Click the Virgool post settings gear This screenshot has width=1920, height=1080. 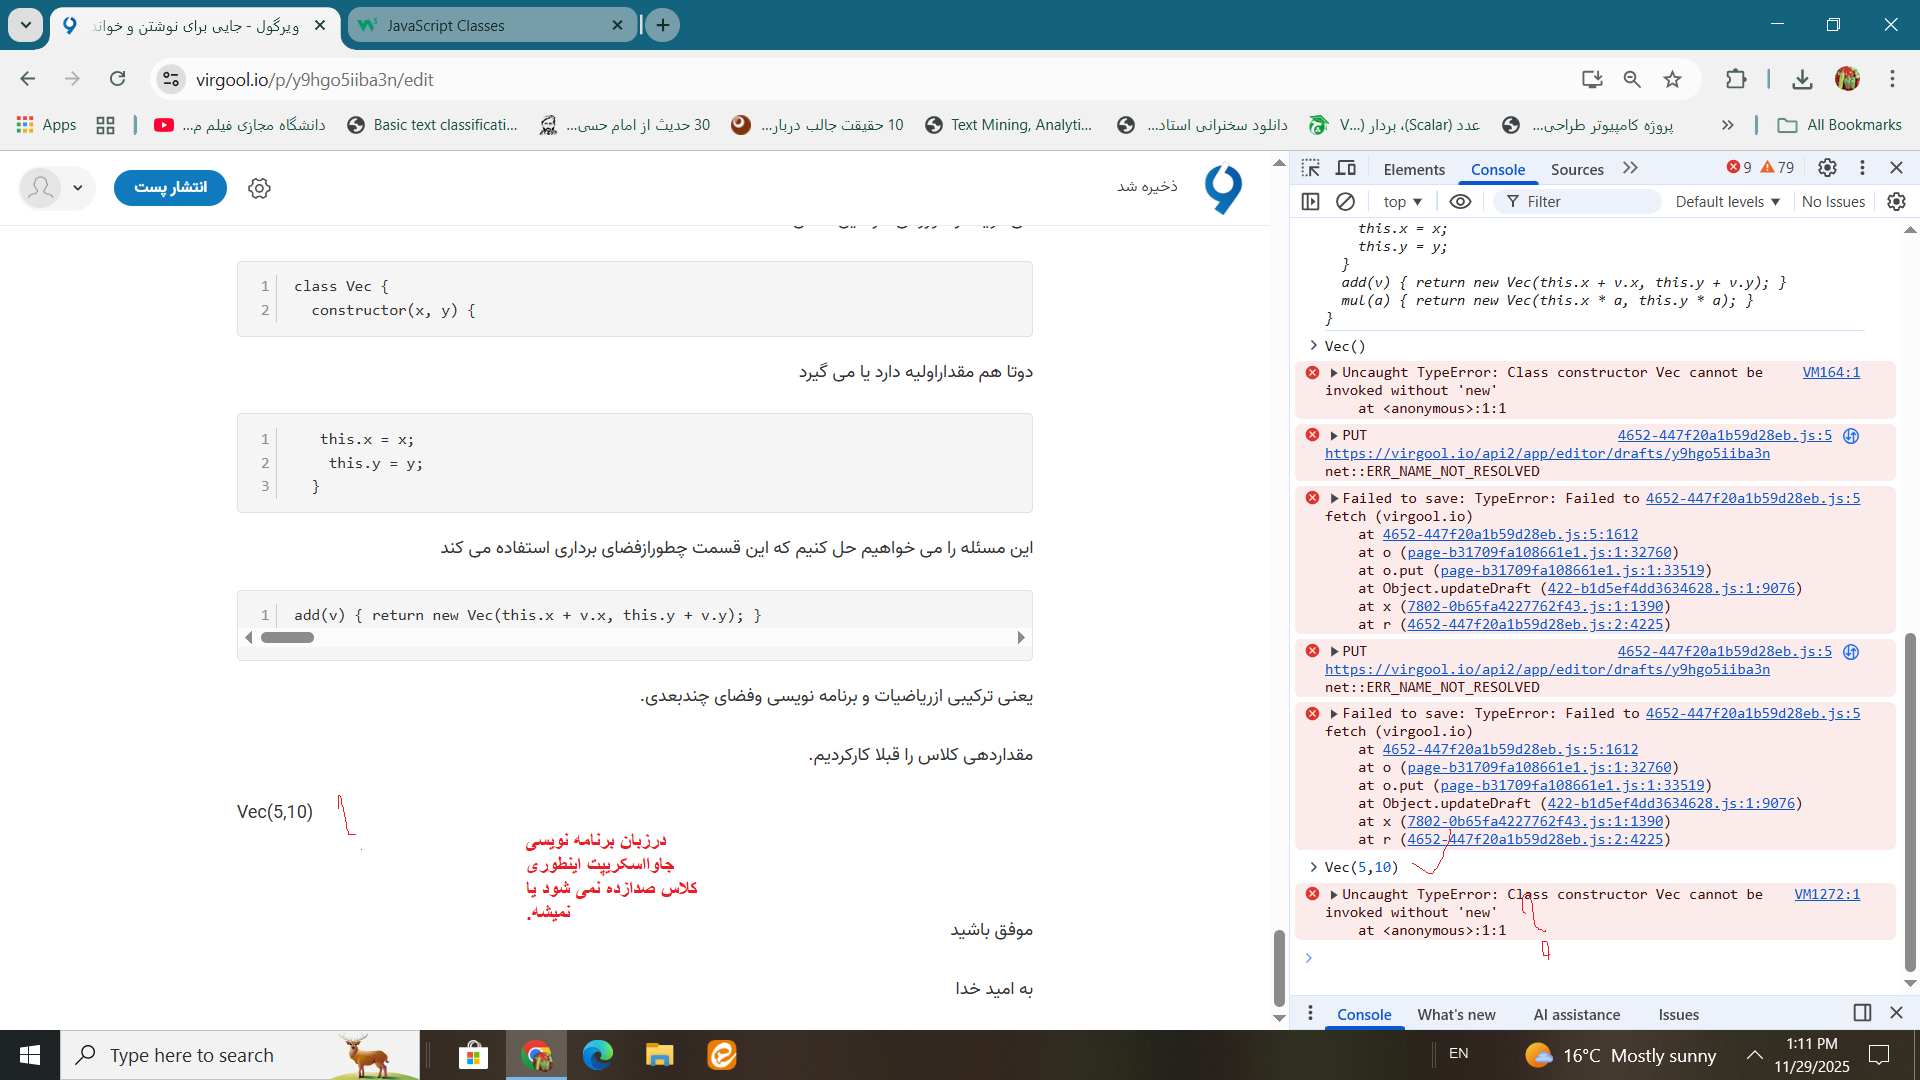[x=259, y=188]
